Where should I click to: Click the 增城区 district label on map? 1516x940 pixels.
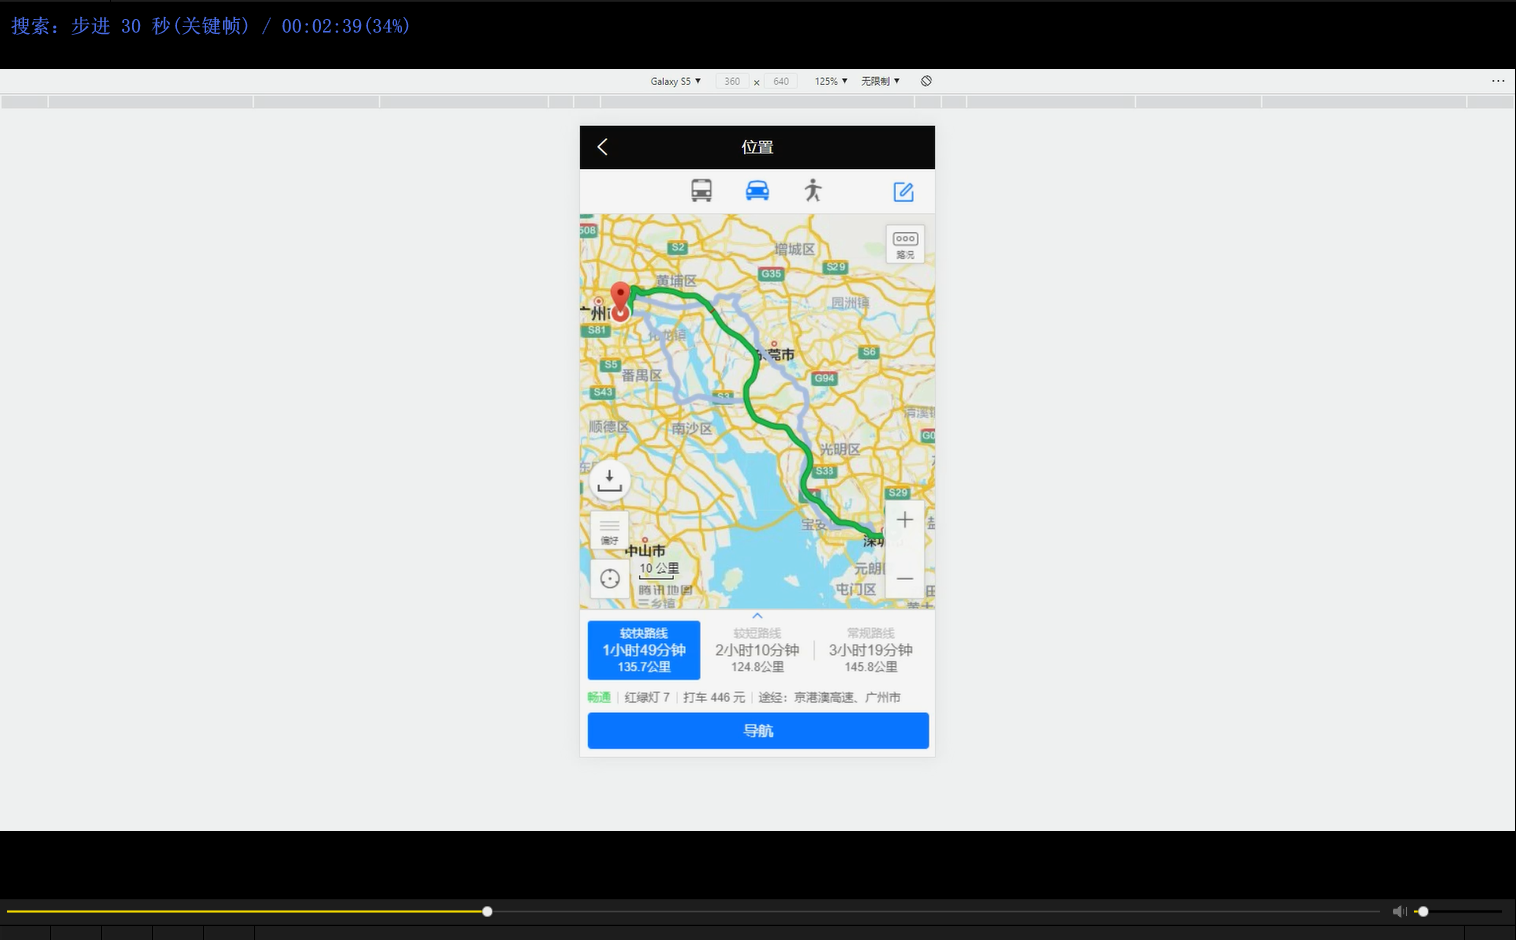(x=794, y=249)
